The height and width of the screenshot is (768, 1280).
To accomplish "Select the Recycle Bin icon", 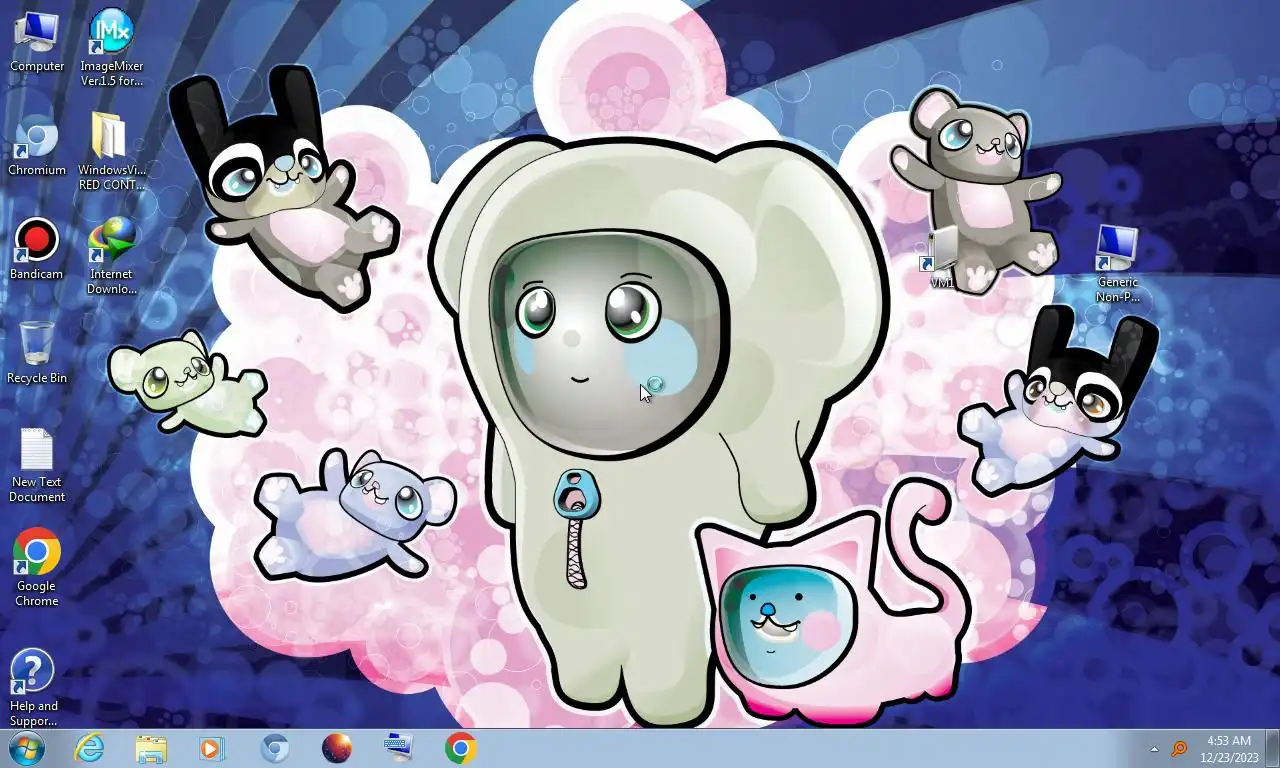I will pos(37,353).
